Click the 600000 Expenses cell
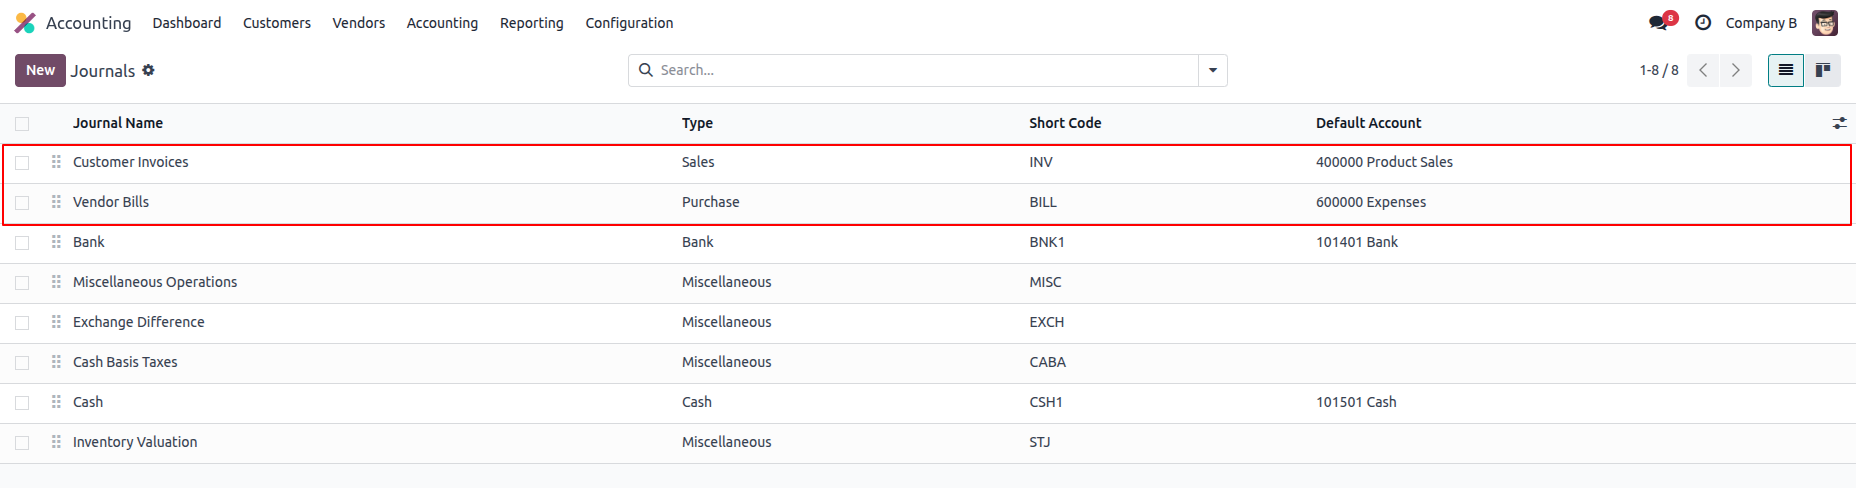 click(1371, 202)
